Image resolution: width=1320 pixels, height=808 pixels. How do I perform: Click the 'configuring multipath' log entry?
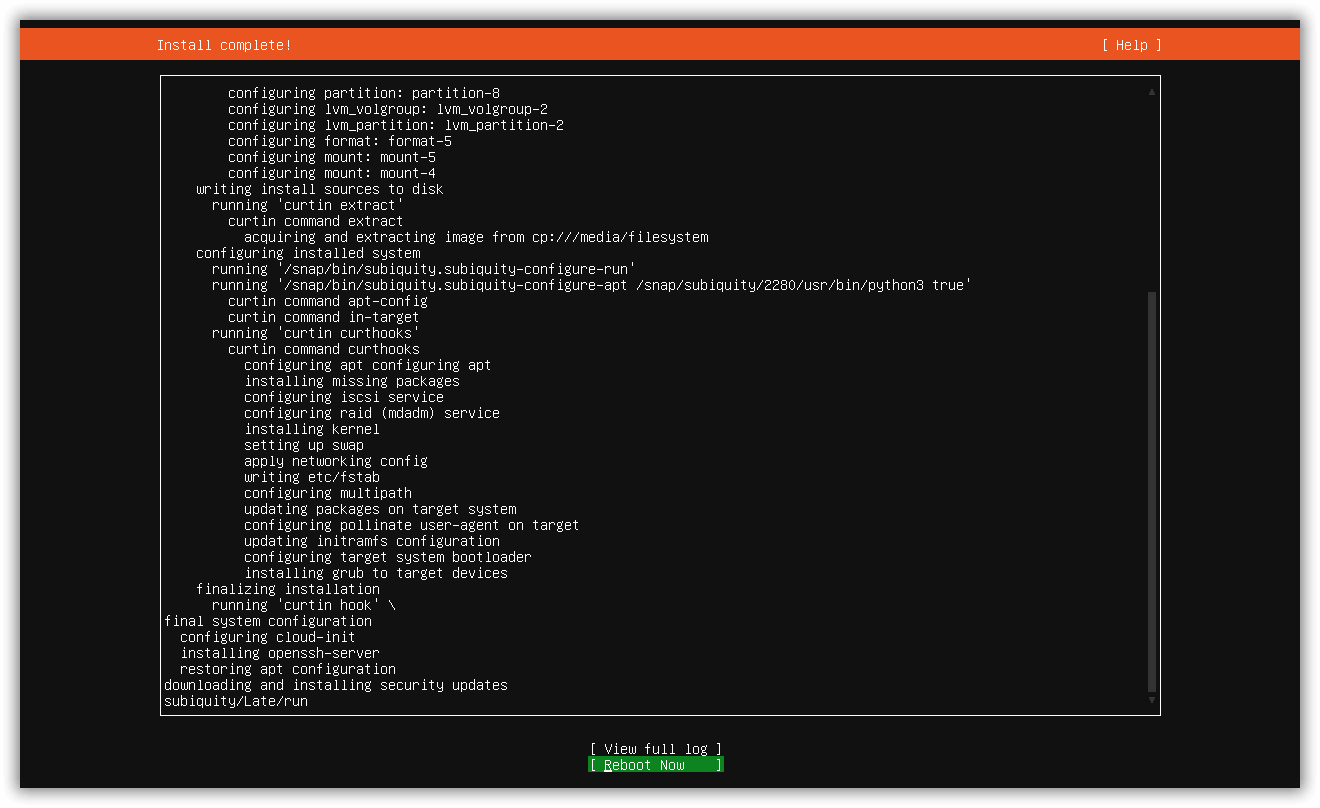[328, 493]
